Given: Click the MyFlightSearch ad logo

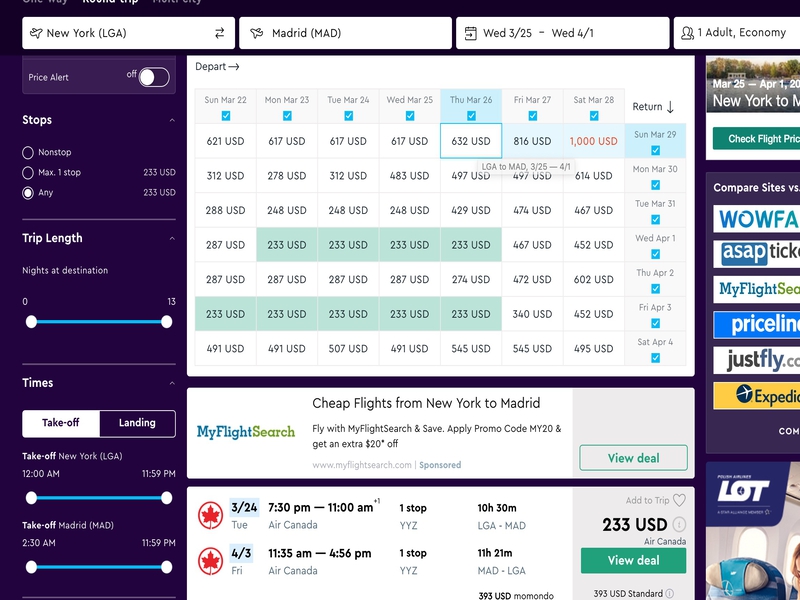Looking at the screenshot, I should 246,432.
